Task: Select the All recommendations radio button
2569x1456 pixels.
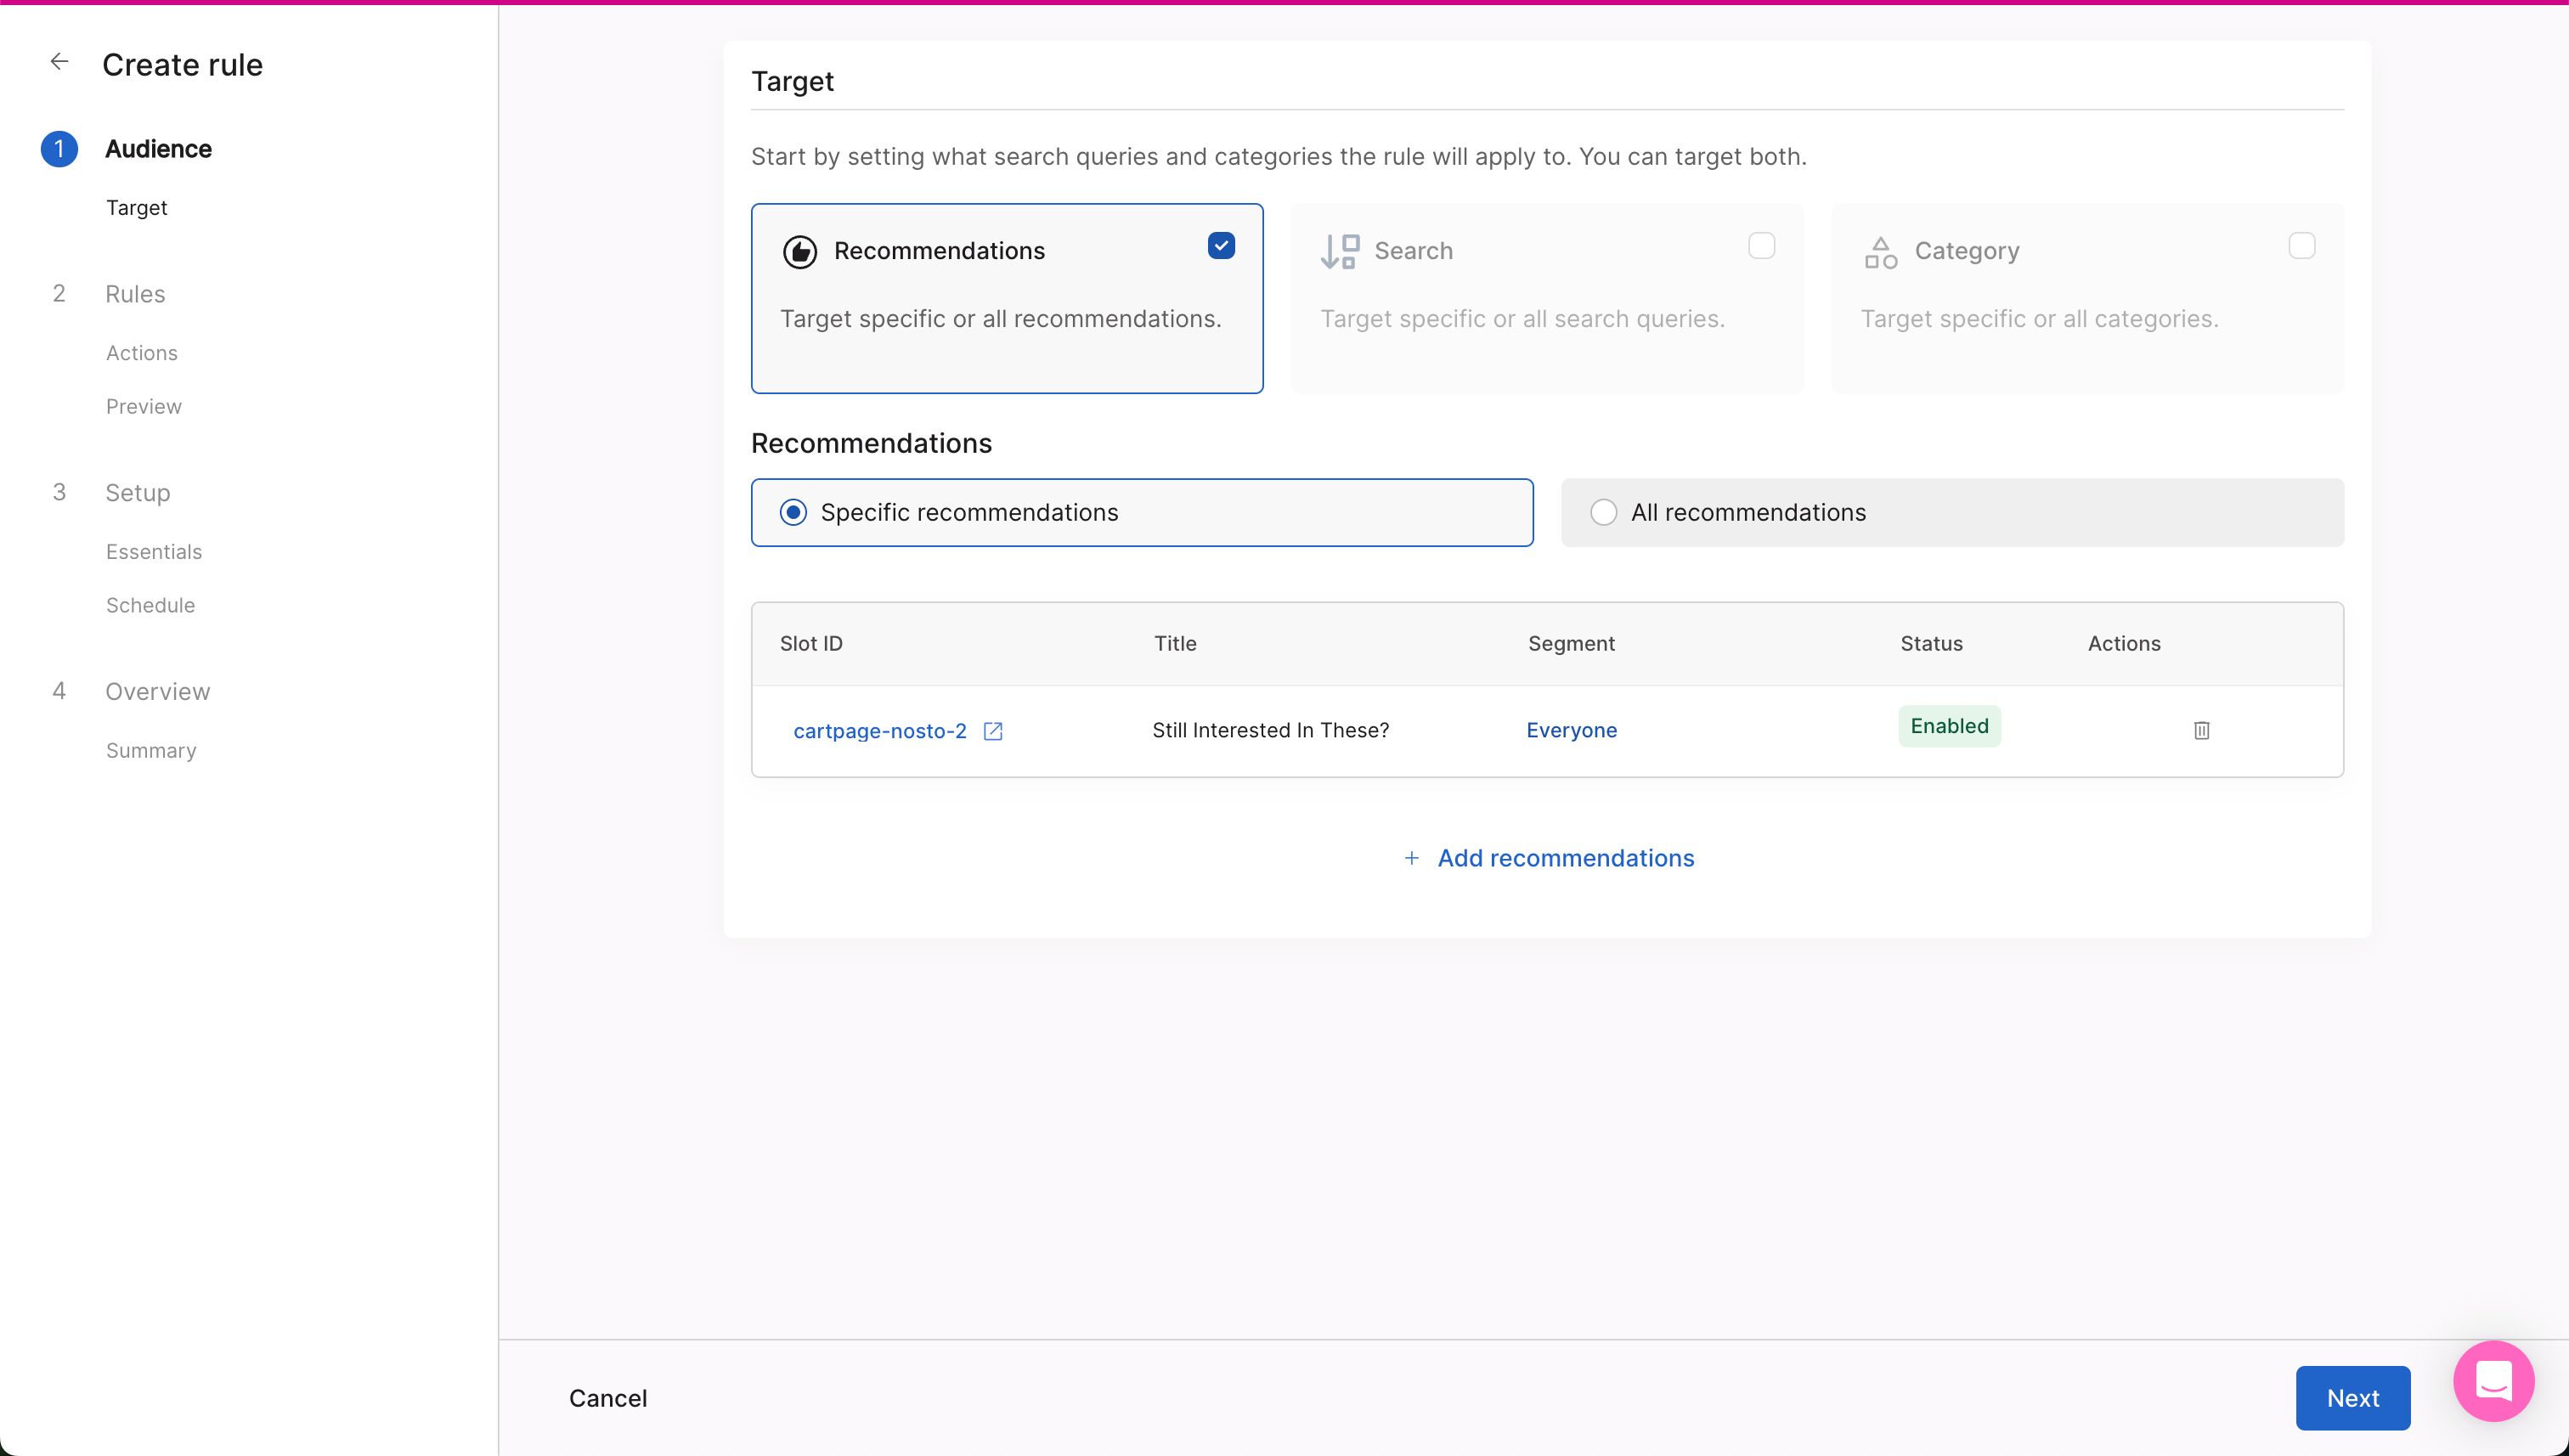Action: (1603, 511)
